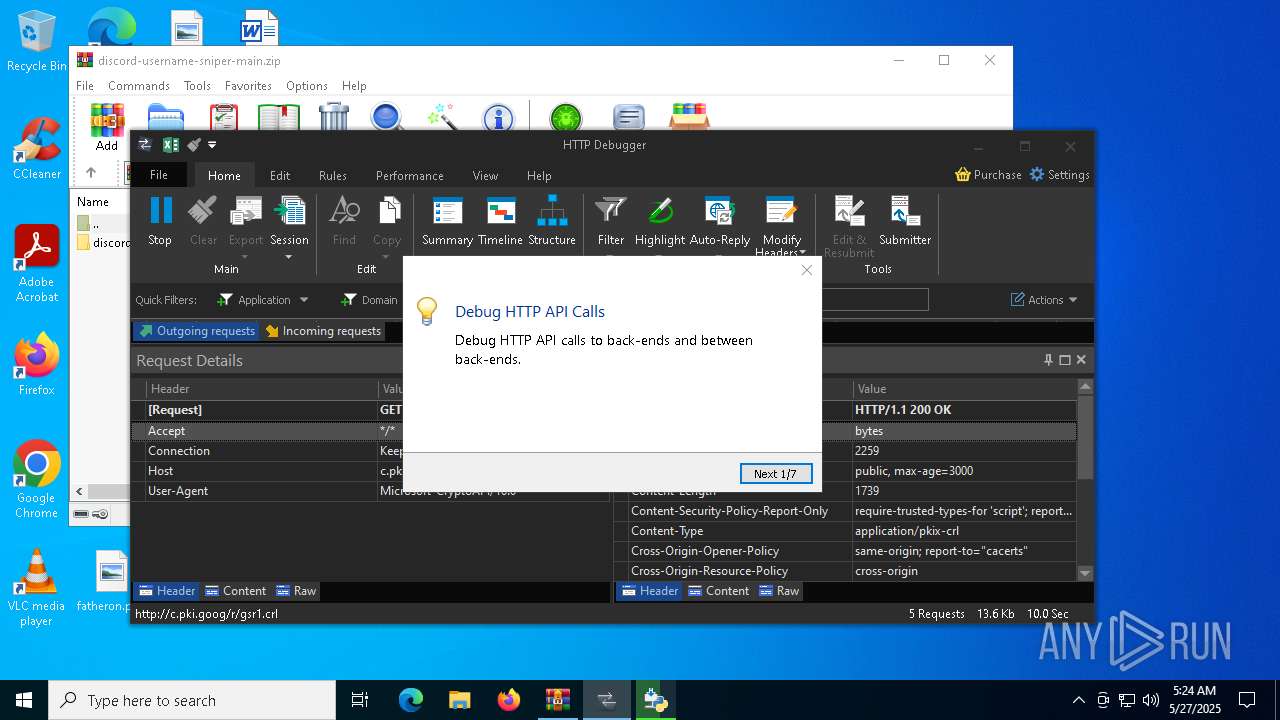Stop capturing in HTTP Debugger
This screenshot has height=720, width=1280.
point(160,222)
